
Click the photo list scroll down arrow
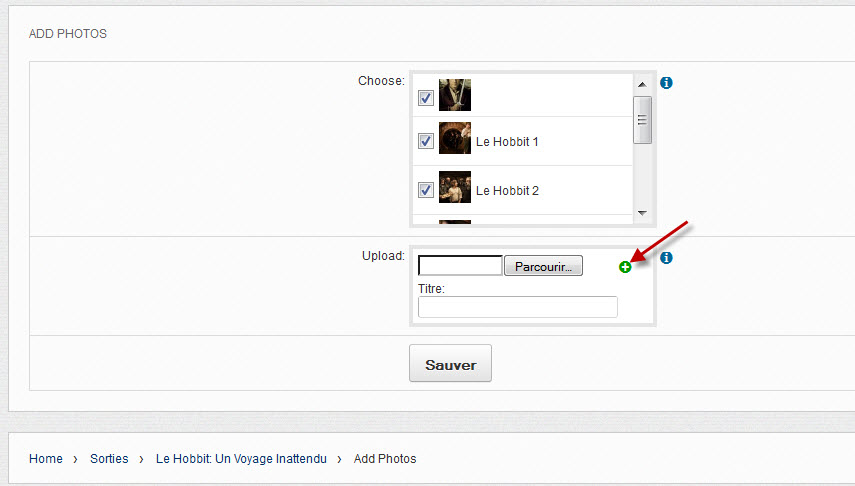click(643, 213)
